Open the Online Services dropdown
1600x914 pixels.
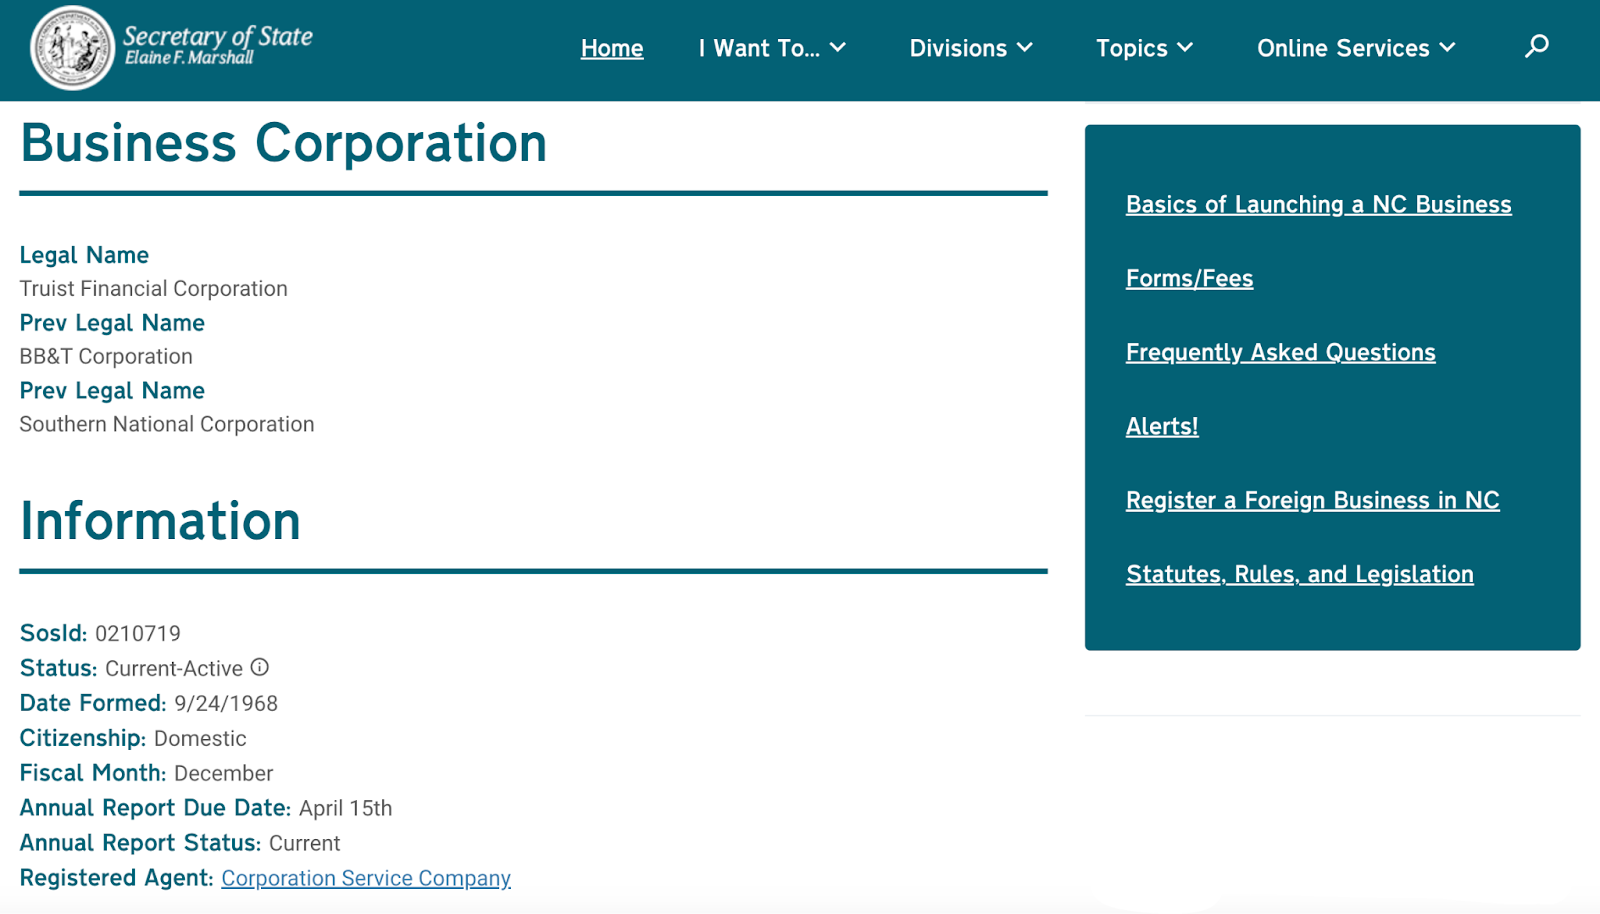(1356, 48)
